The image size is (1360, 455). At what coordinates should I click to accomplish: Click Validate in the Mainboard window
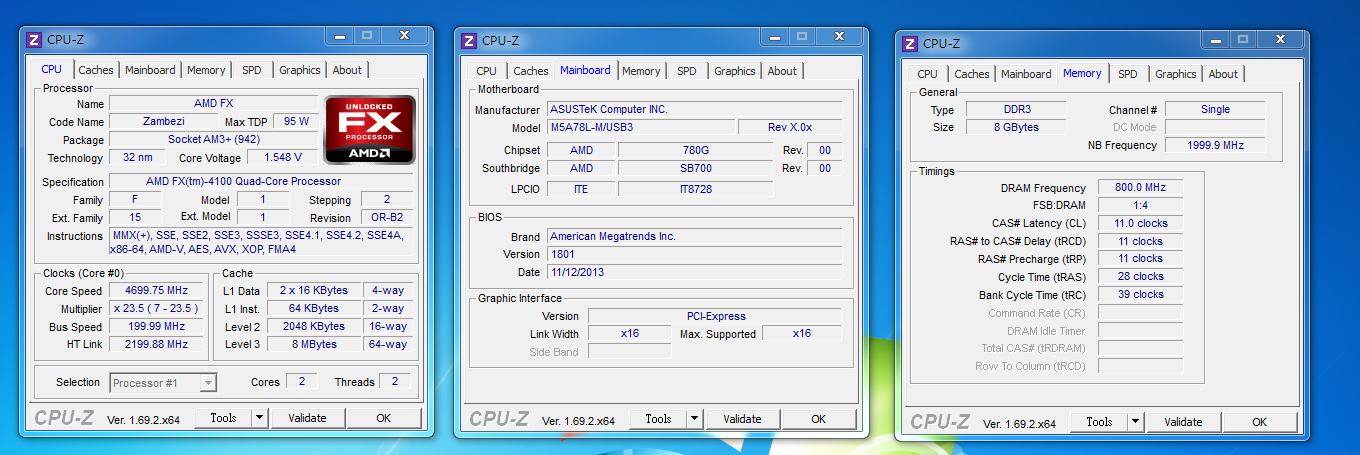click(x=743, y=419)
